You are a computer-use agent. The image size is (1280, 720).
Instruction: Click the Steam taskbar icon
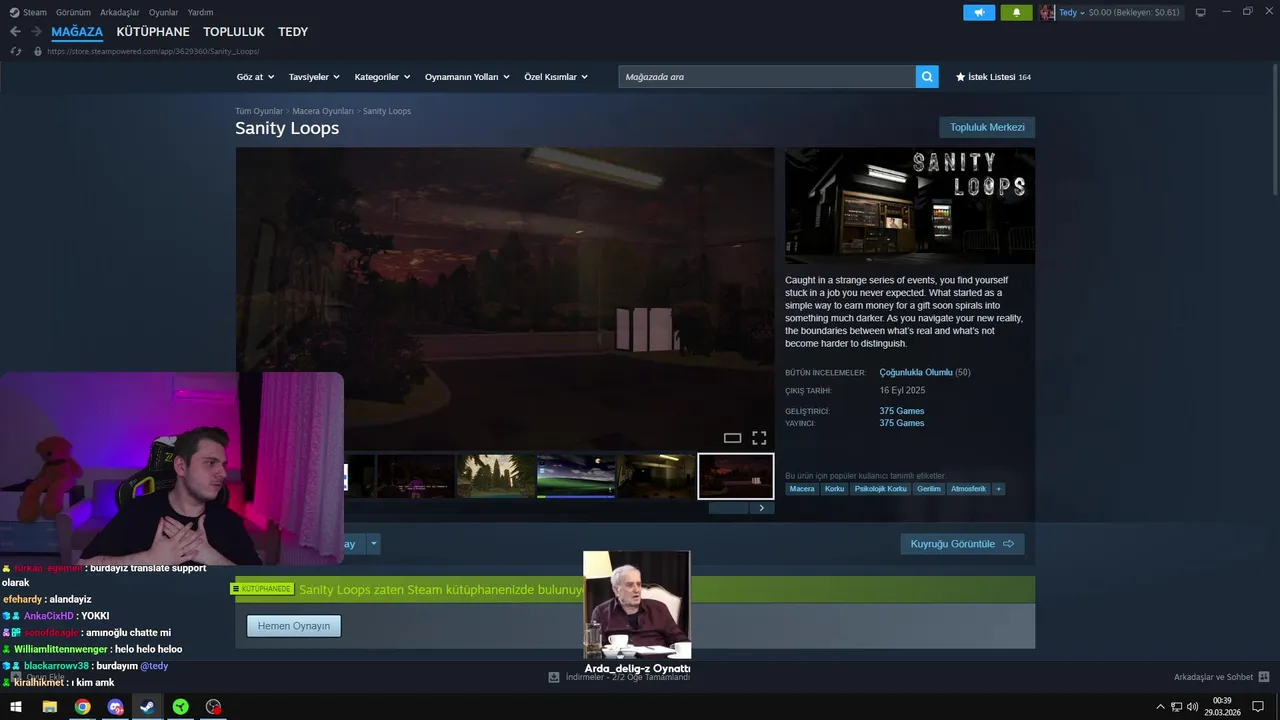tap(147, 707)
